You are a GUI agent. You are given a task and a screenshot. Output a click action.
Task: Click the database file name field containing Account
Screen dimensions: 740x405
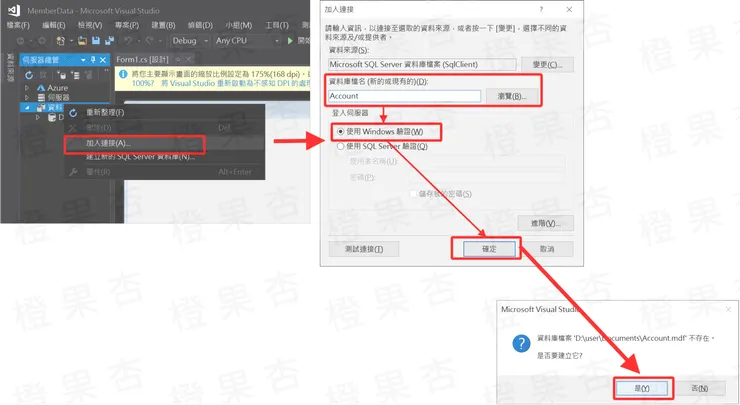(404, 96)
